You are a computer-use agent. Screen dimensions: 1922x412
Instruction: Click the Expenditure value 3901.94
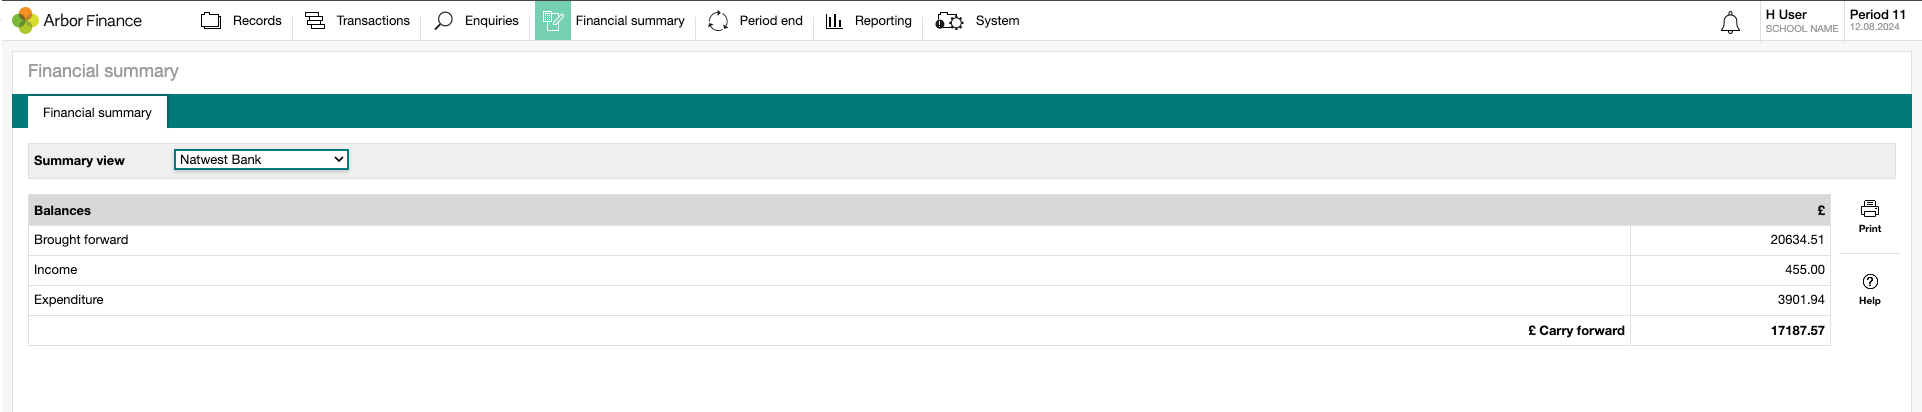tap(1801, 300)
